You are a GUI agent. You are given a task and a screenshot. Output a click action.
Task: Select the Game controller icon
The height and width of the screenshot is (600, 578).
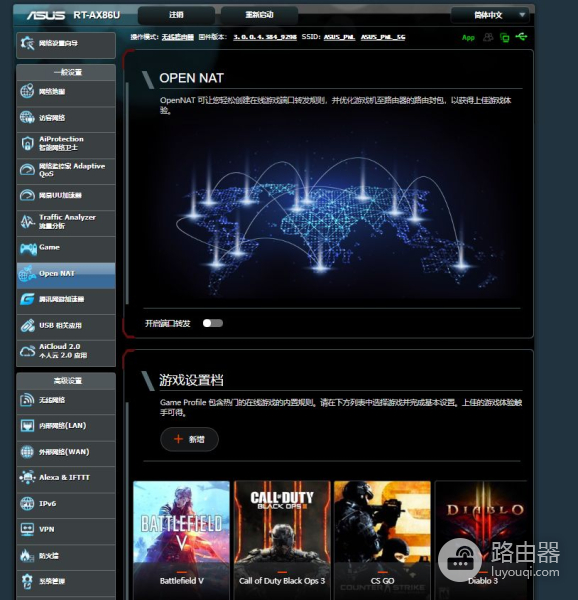point(28,249)
